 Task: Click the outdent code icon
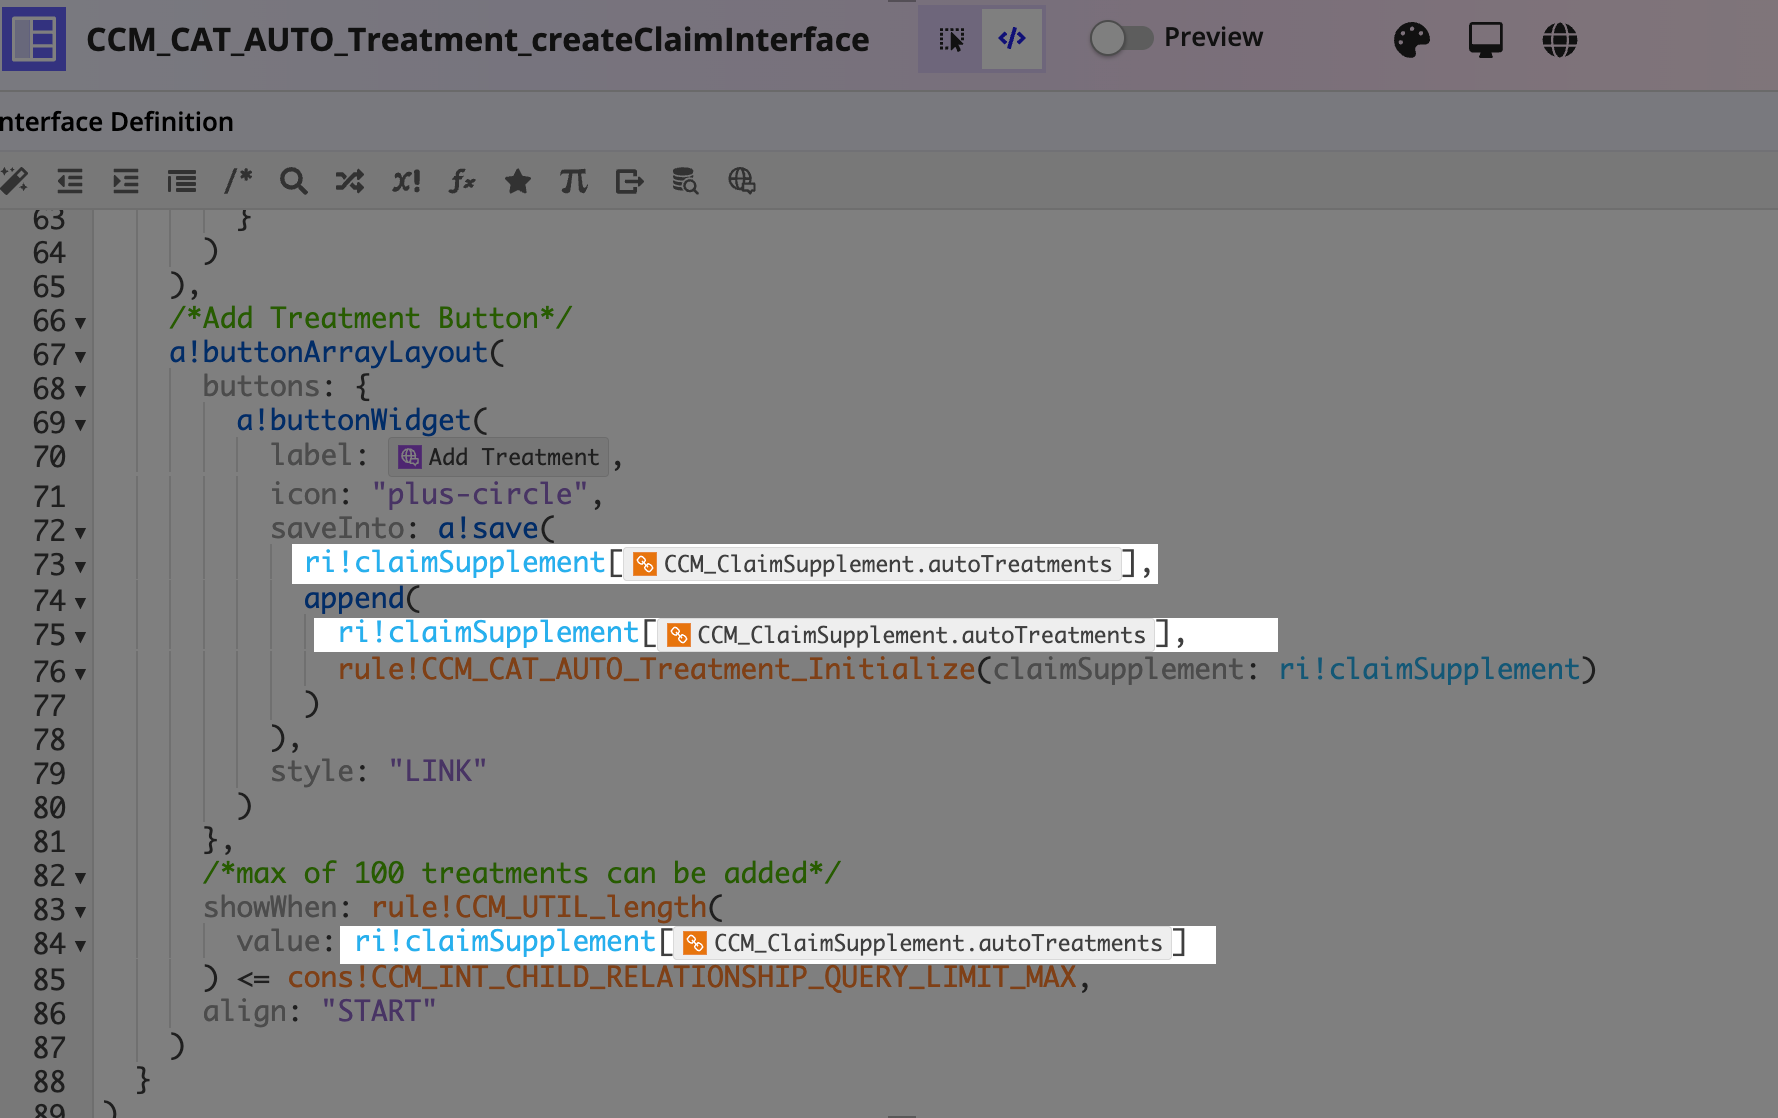coord(69,181)
